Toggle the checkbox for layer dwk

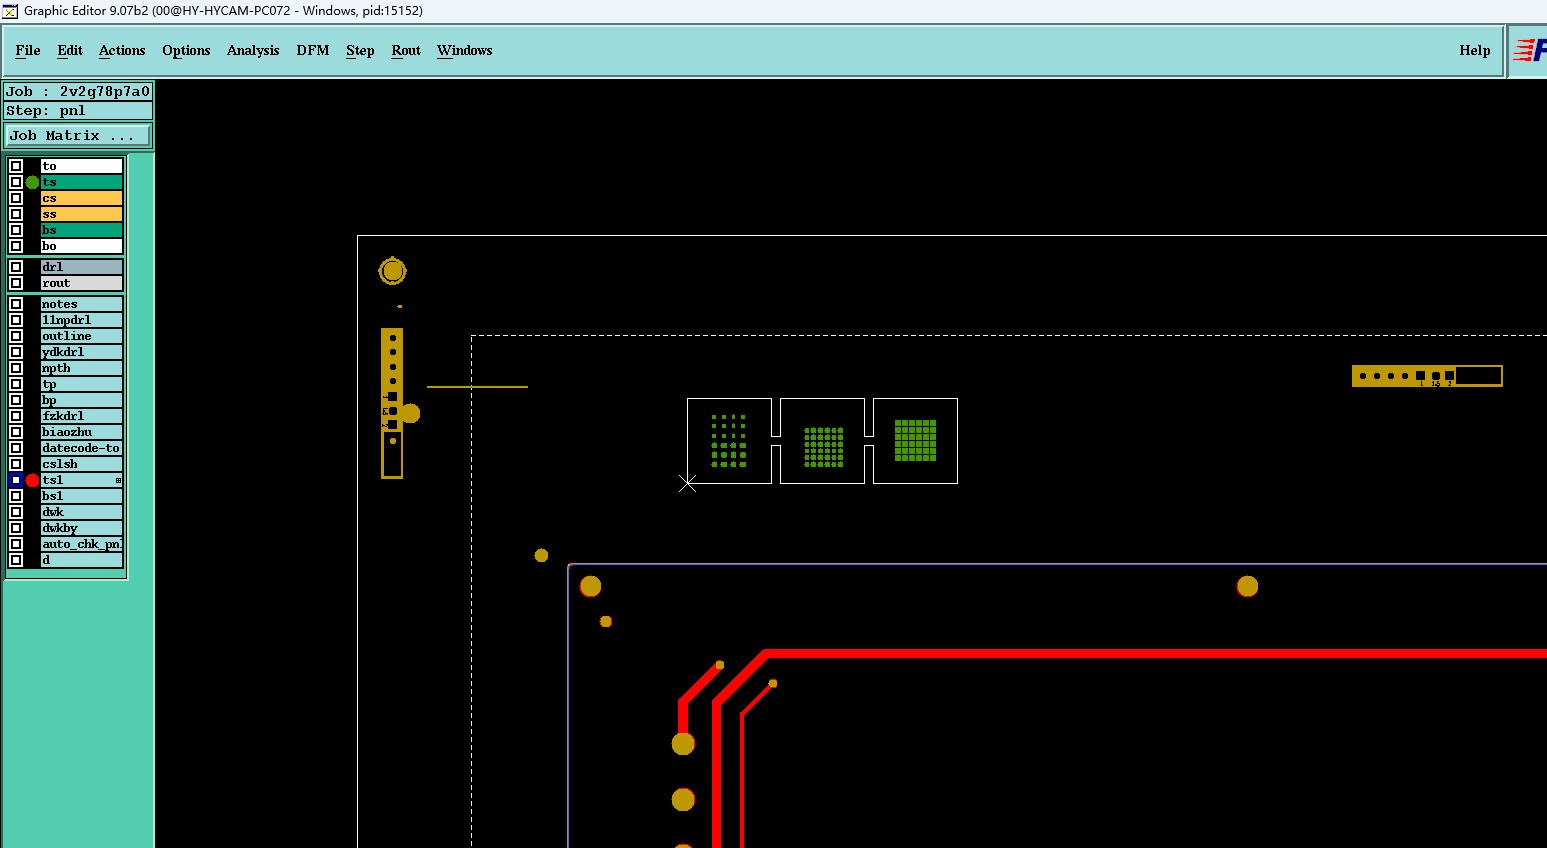[x=16, y=512]
